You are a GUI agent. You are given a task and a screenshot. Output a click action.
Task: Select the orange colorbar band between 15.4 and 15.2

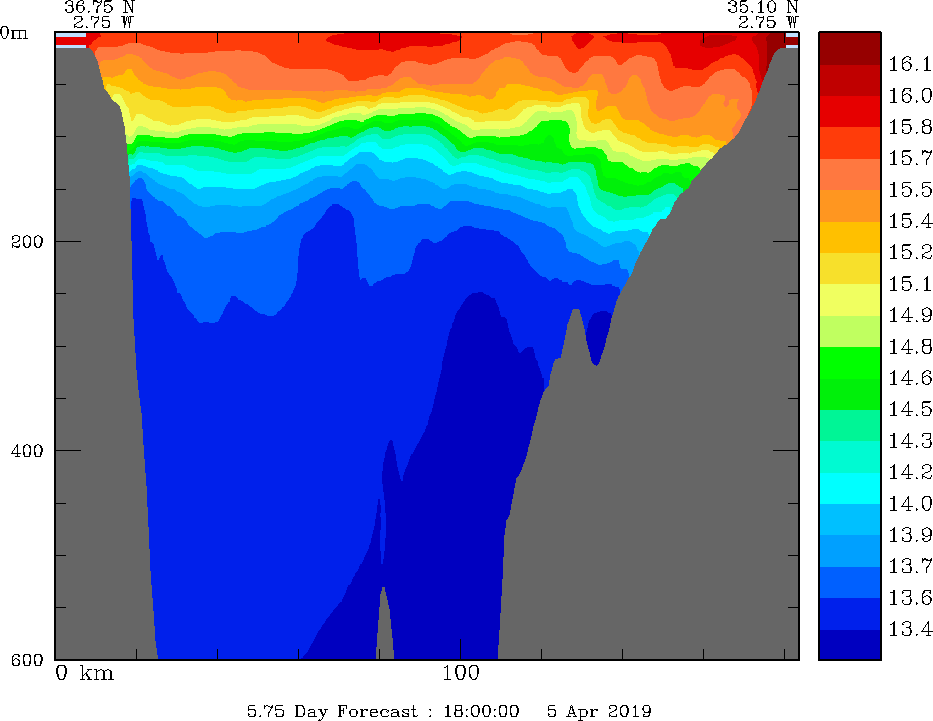[x=849, y=237]
